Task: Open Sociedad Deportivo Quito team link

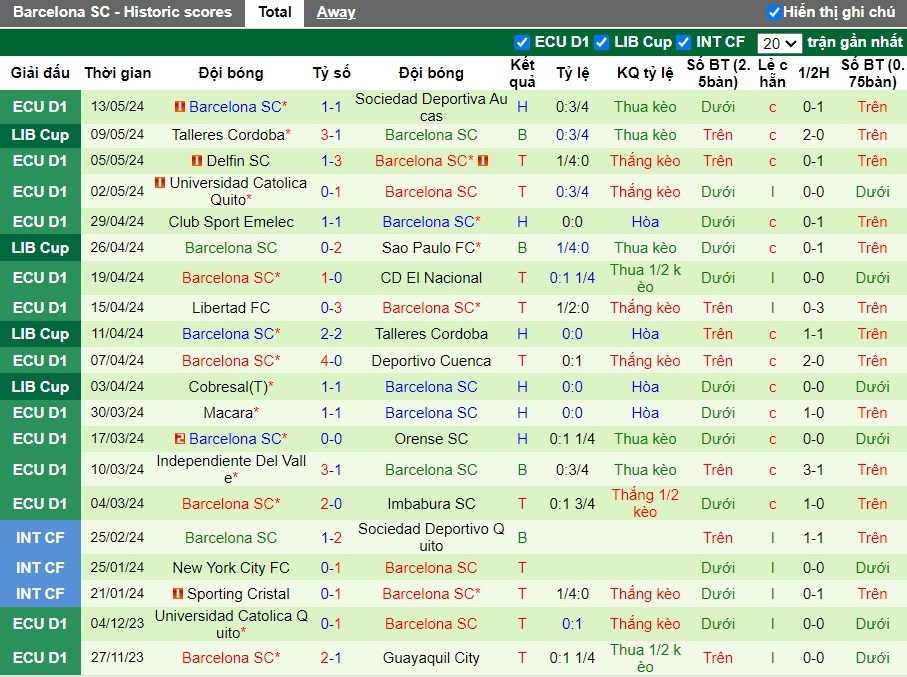Action: (x=431, y=537)
